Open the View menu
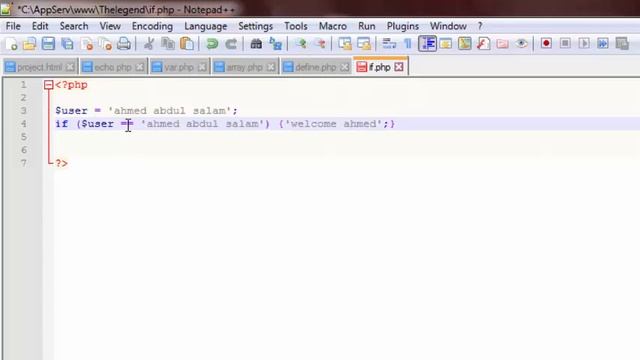640x360 pixels. point(110,26)
